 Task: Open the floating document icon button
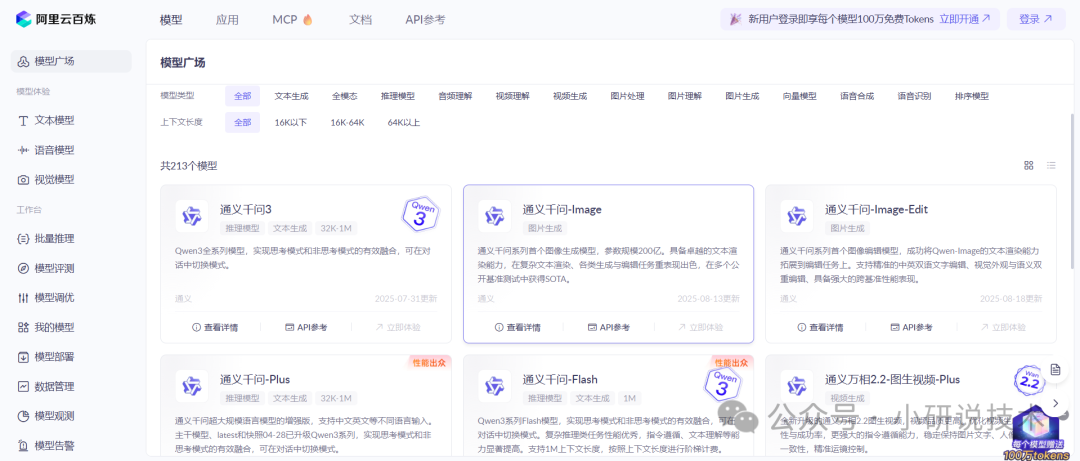tap(1055, 370)
